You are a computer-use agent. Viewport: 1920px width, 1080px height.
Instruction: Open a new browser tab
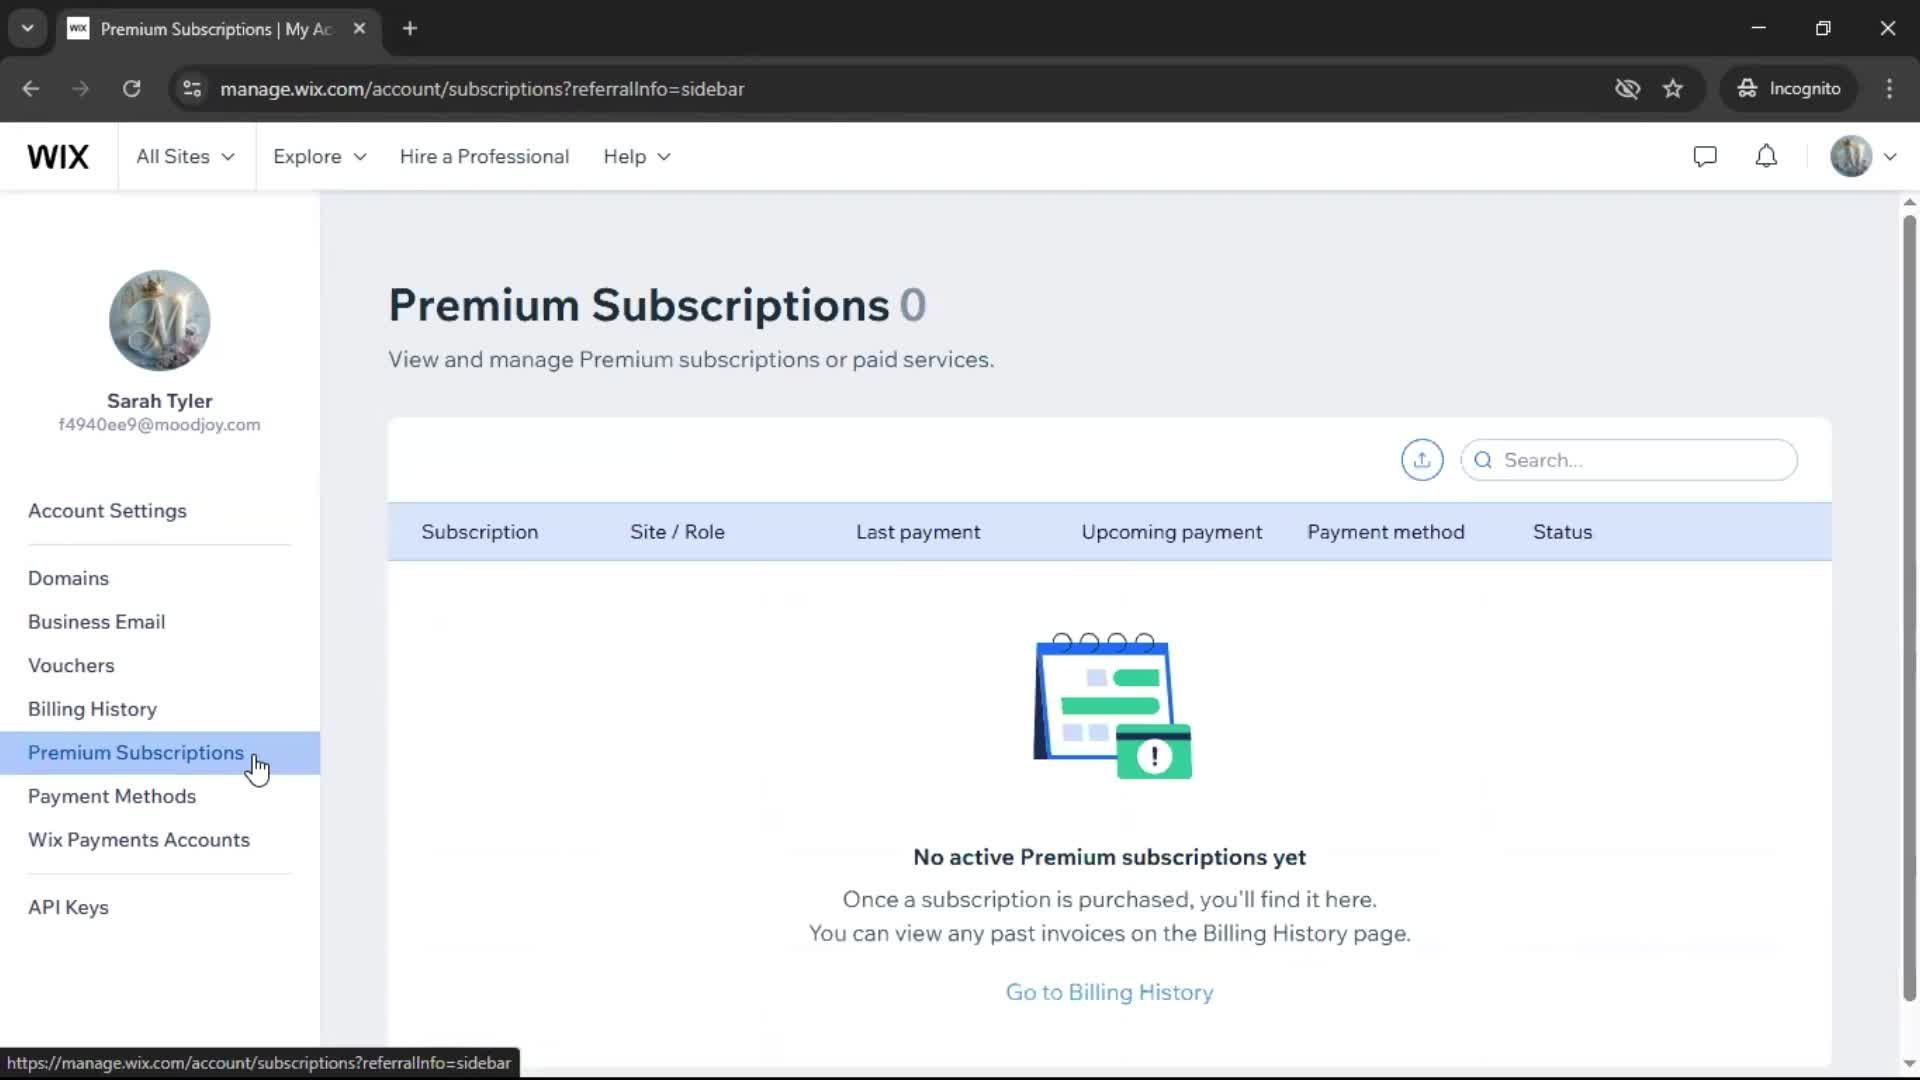tap(410, 29)
